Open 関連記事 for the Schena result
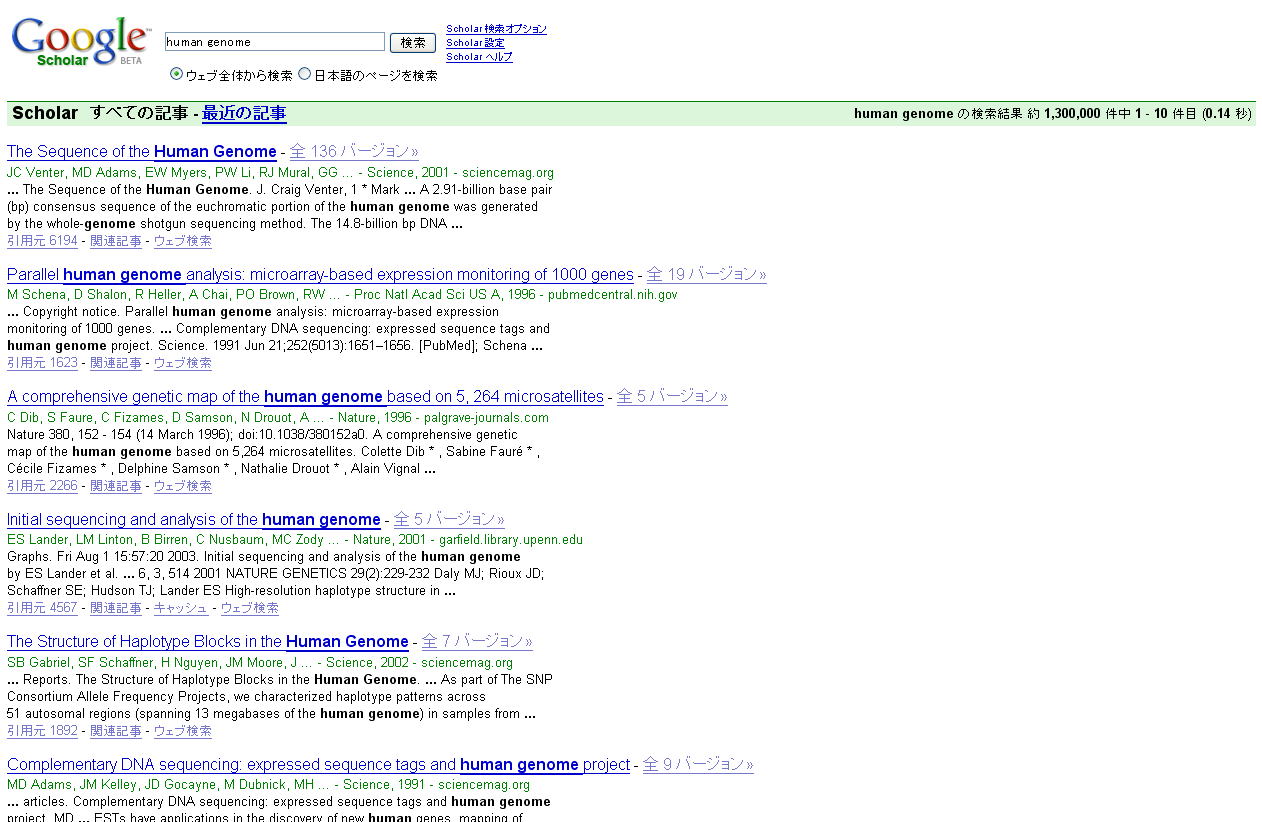This screenshot has height=822, width=1262. pyautogui.click(x=116, y=363)
